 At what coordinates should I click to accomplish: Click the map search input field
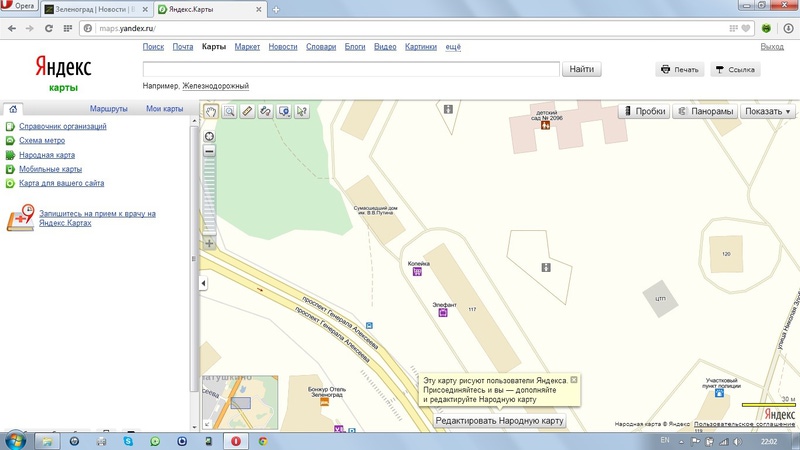tap(350, 70)
